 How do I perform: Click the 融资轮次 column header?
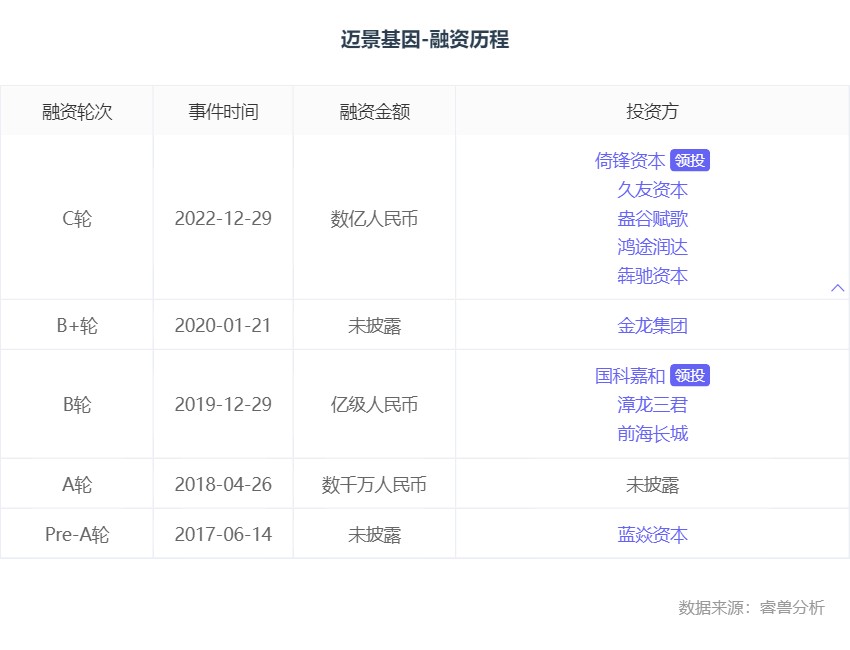click(77, 112)
